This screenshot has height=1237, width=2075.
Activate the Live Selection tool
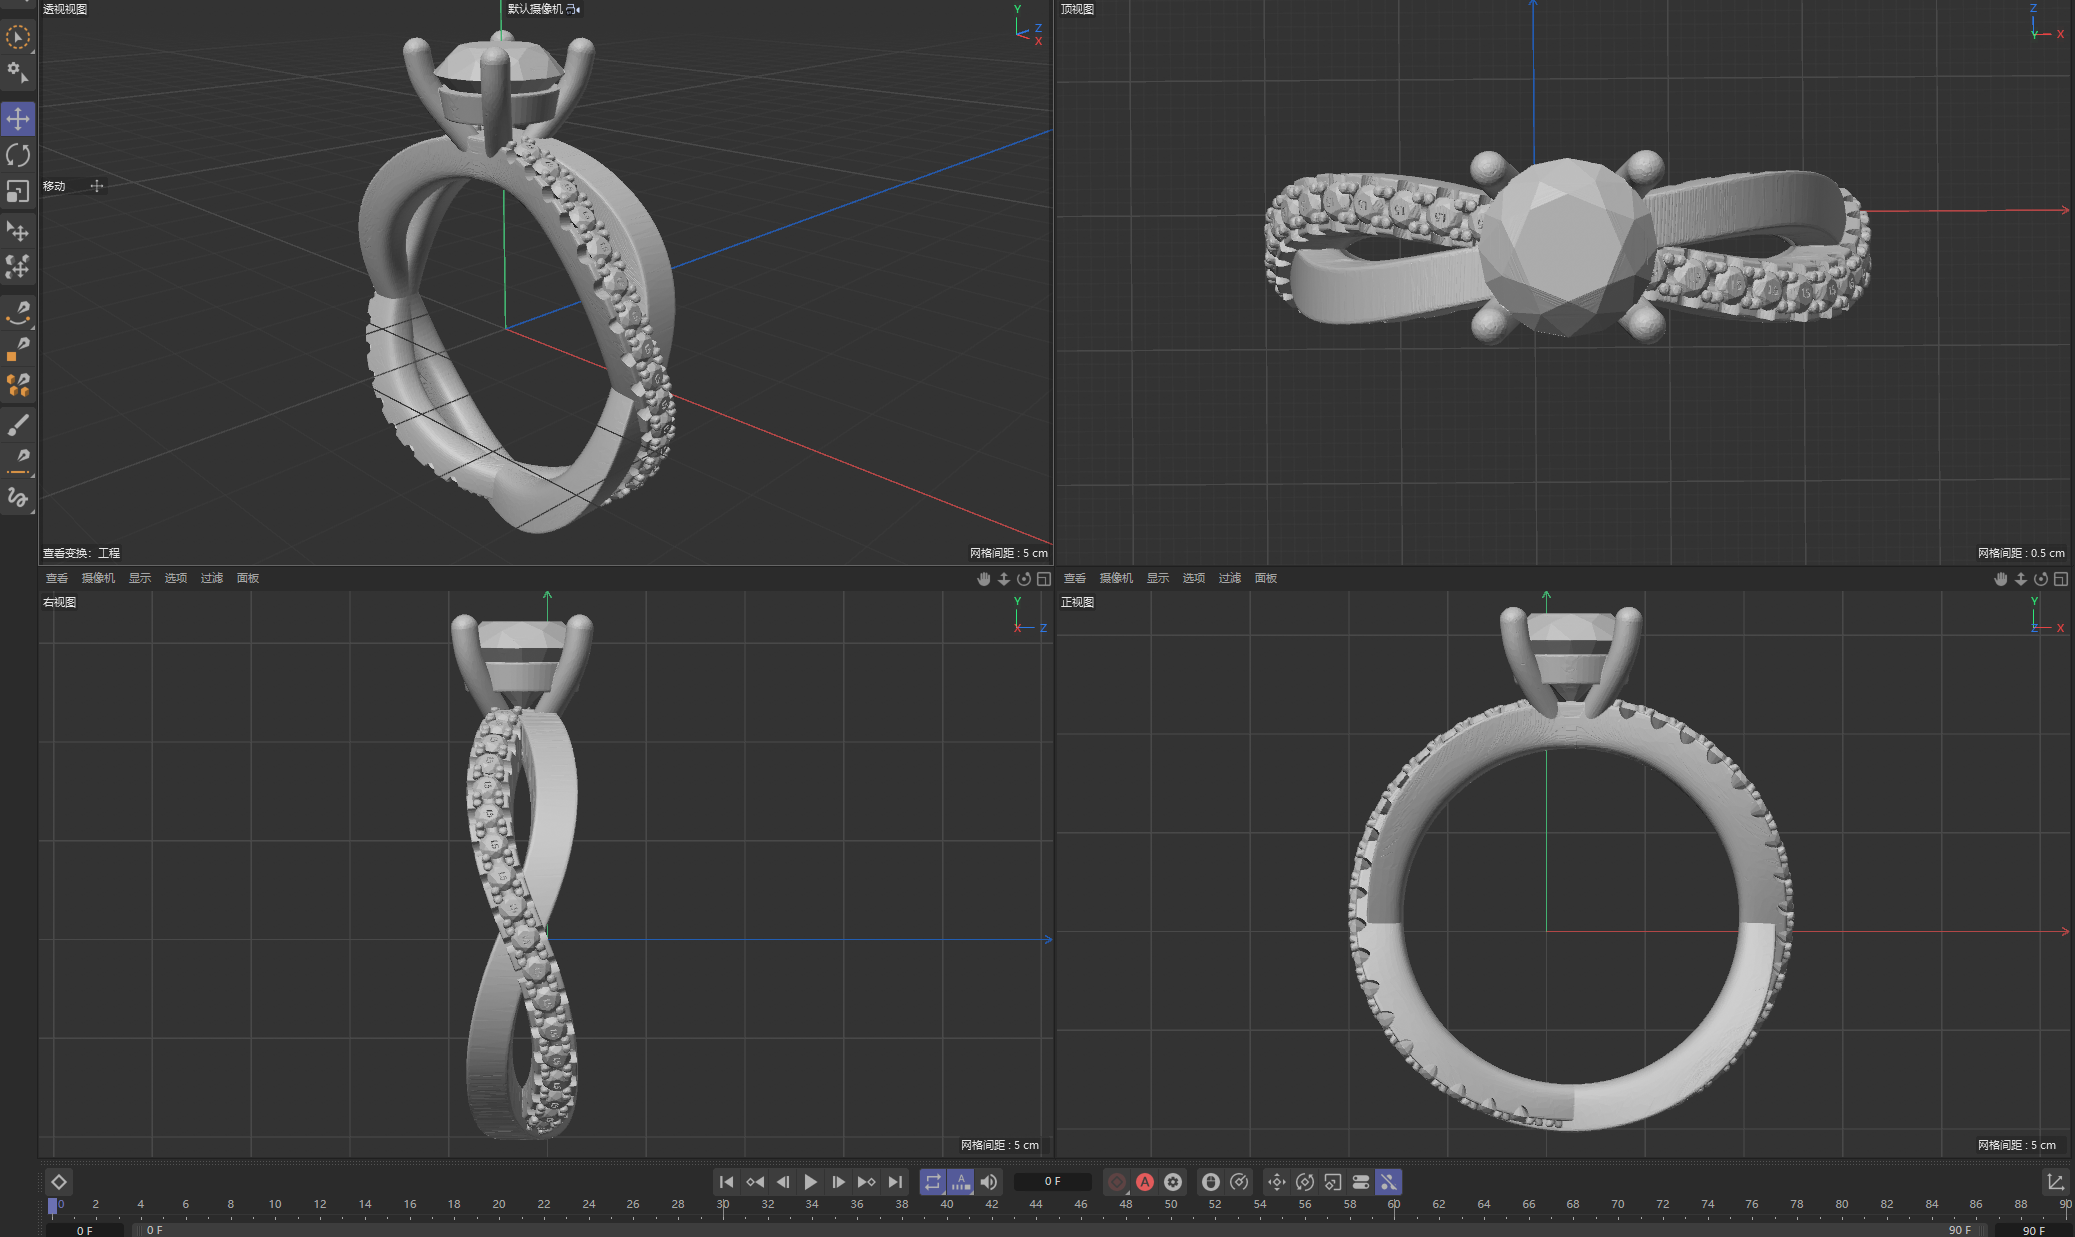[x=18, y=38]
